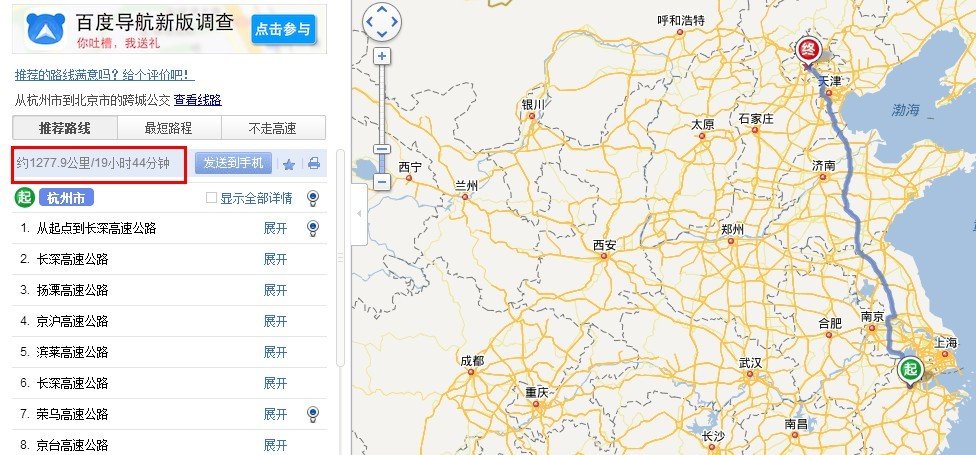Click the 发送到手机 button
The image size is (976, 455).
[x=233, y=163]
